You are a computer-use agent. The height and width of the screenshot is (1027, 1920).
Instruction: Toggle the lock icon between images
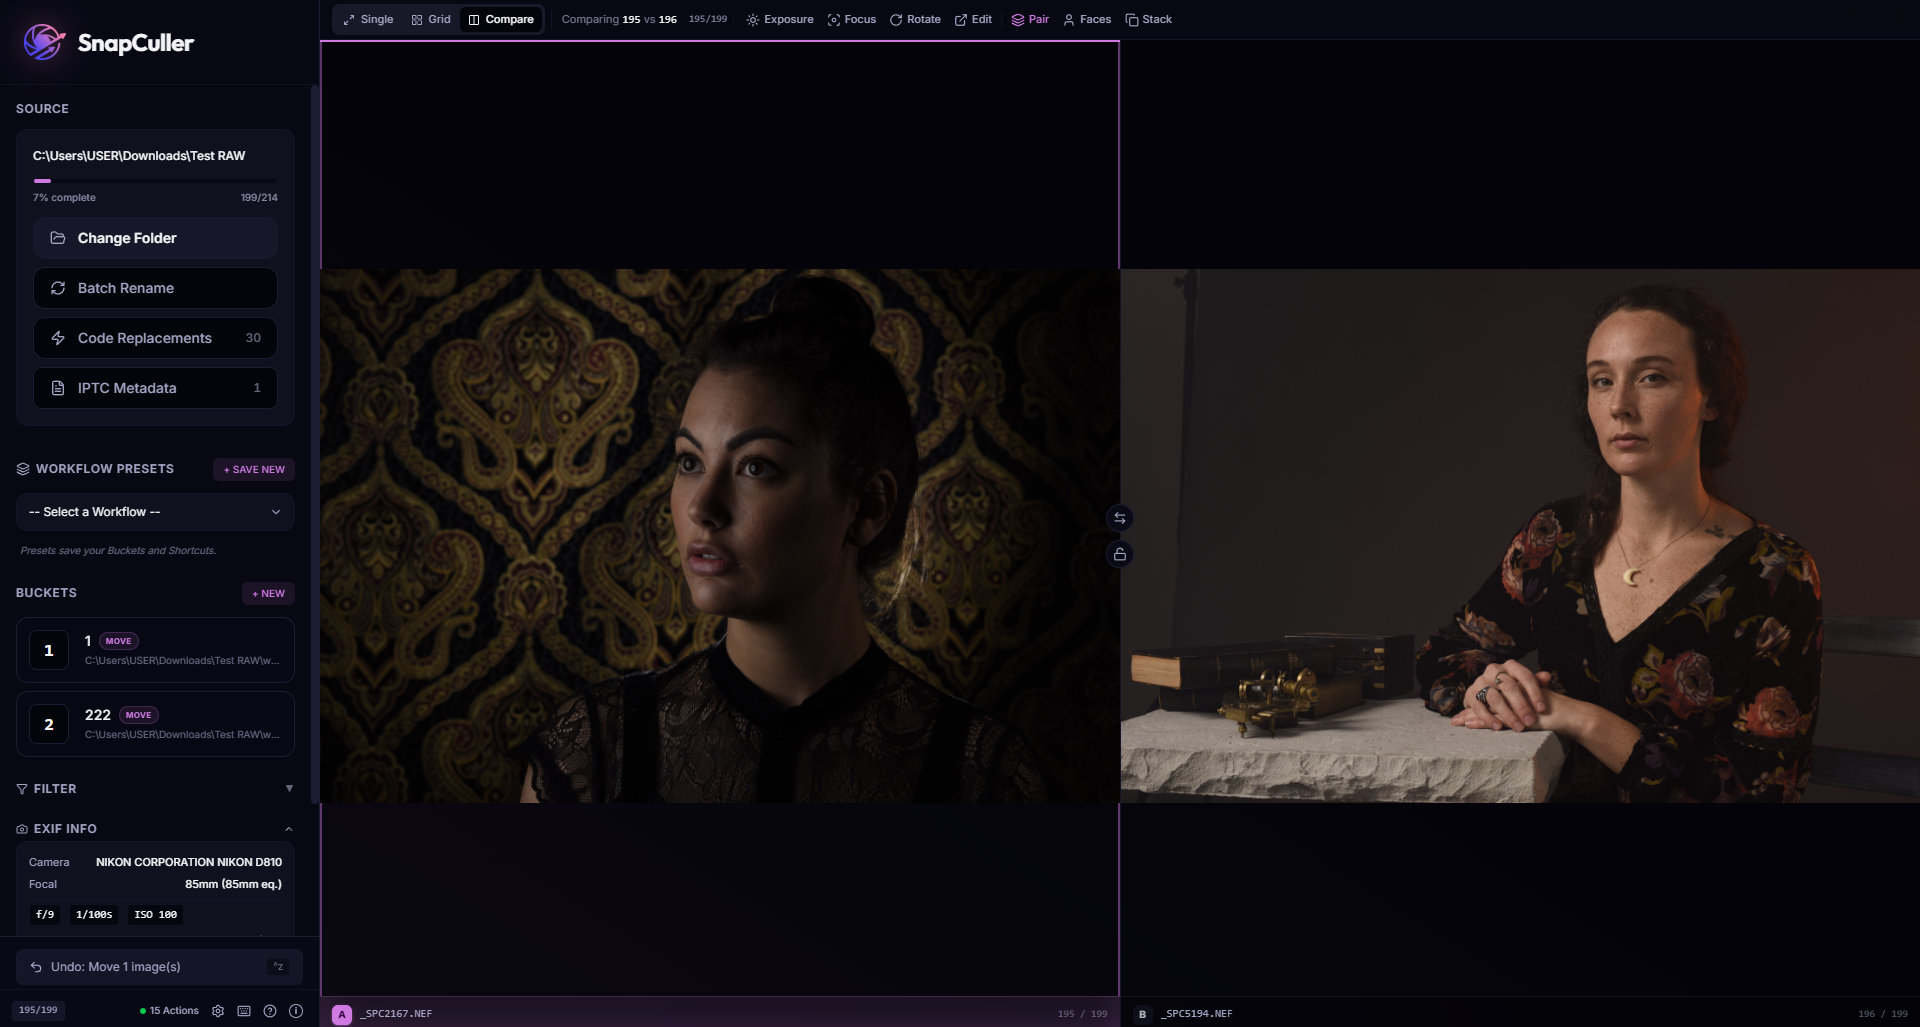[x=1120, y=554]
